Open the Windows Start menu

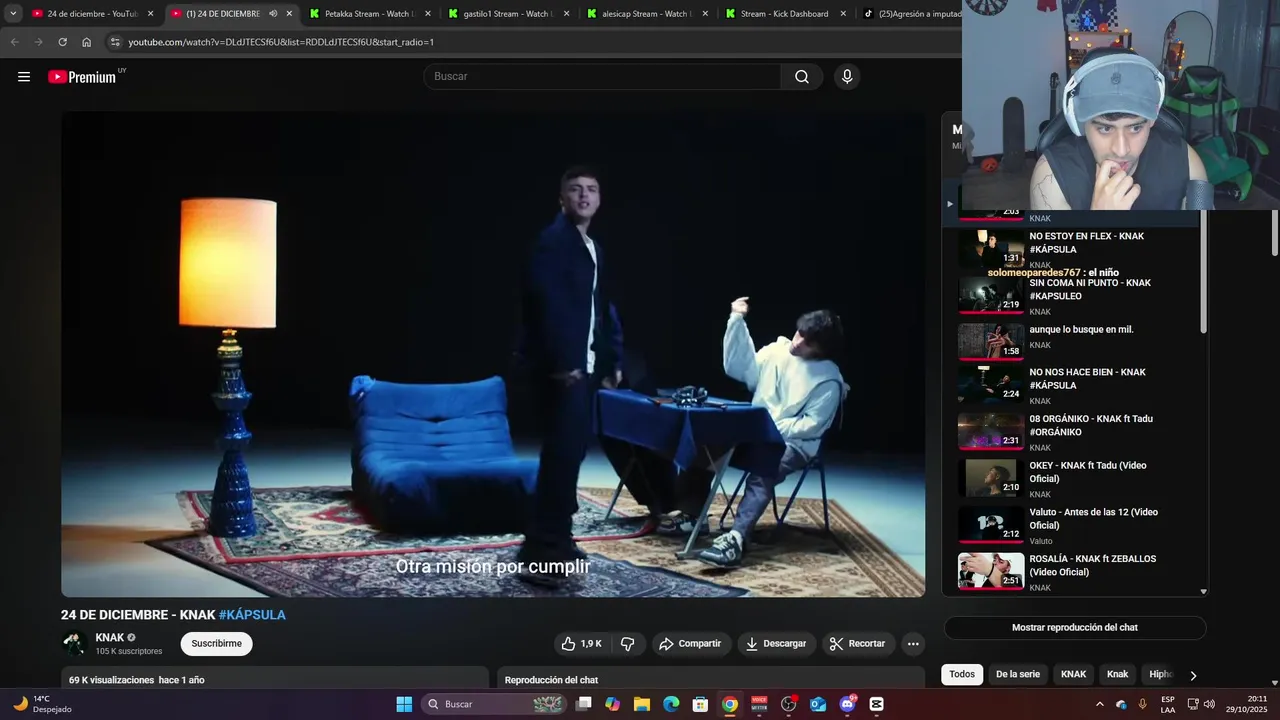pyautogui.click(x=404, y=704)
